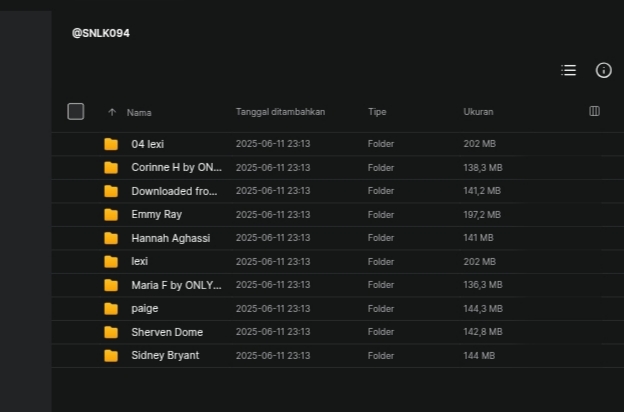Click the 04 lexi folder icon

[111, 144]
